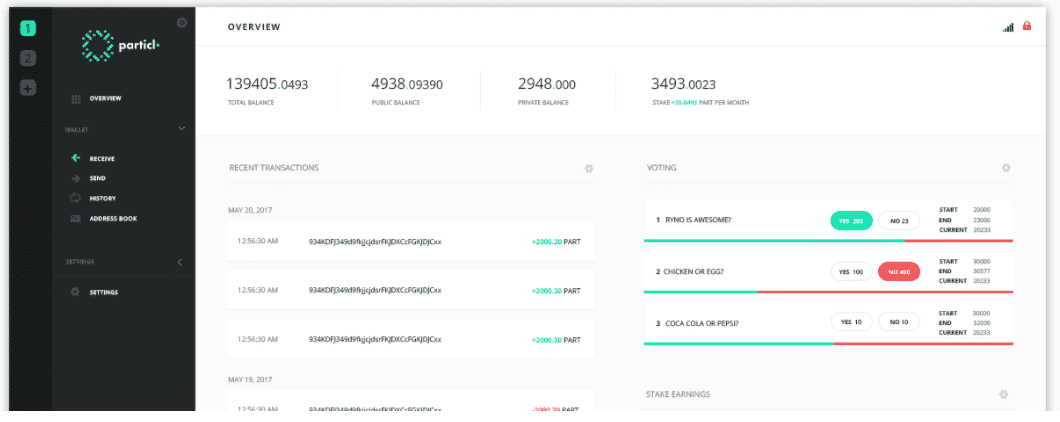Switch to wallet number 2
The image size is (1060, 422).
coord(28,58)
